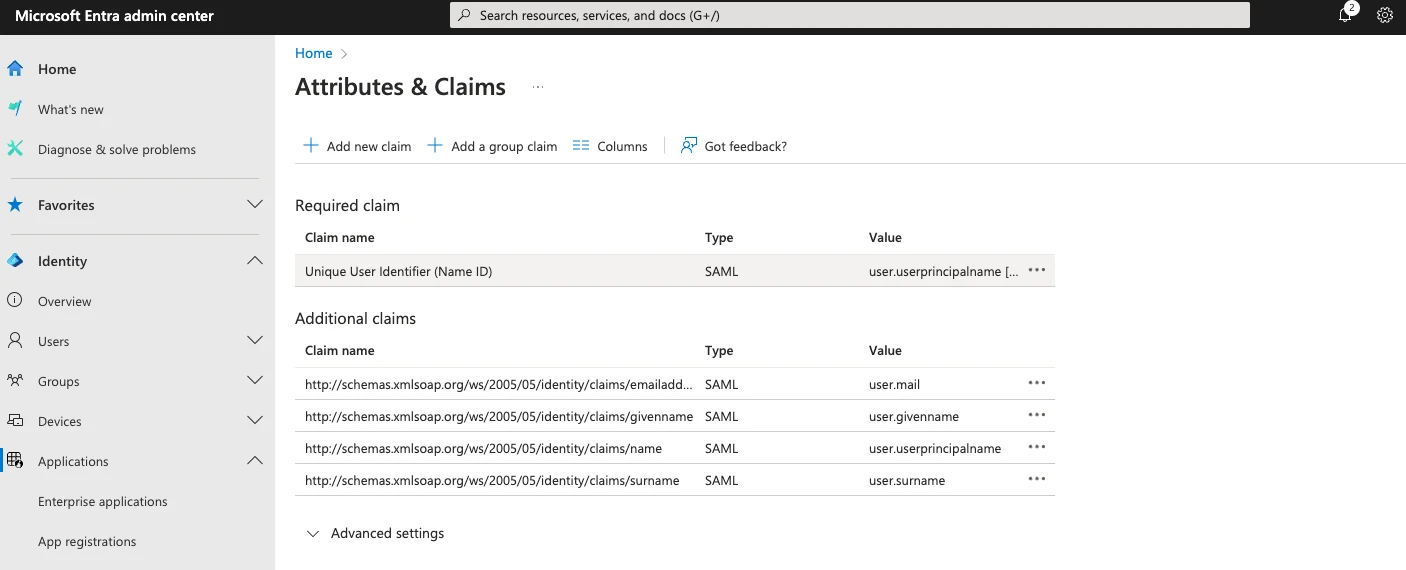Screen dimensions: 1406x570
Task: Expand the Favorites section
Action: click(255, 205)
